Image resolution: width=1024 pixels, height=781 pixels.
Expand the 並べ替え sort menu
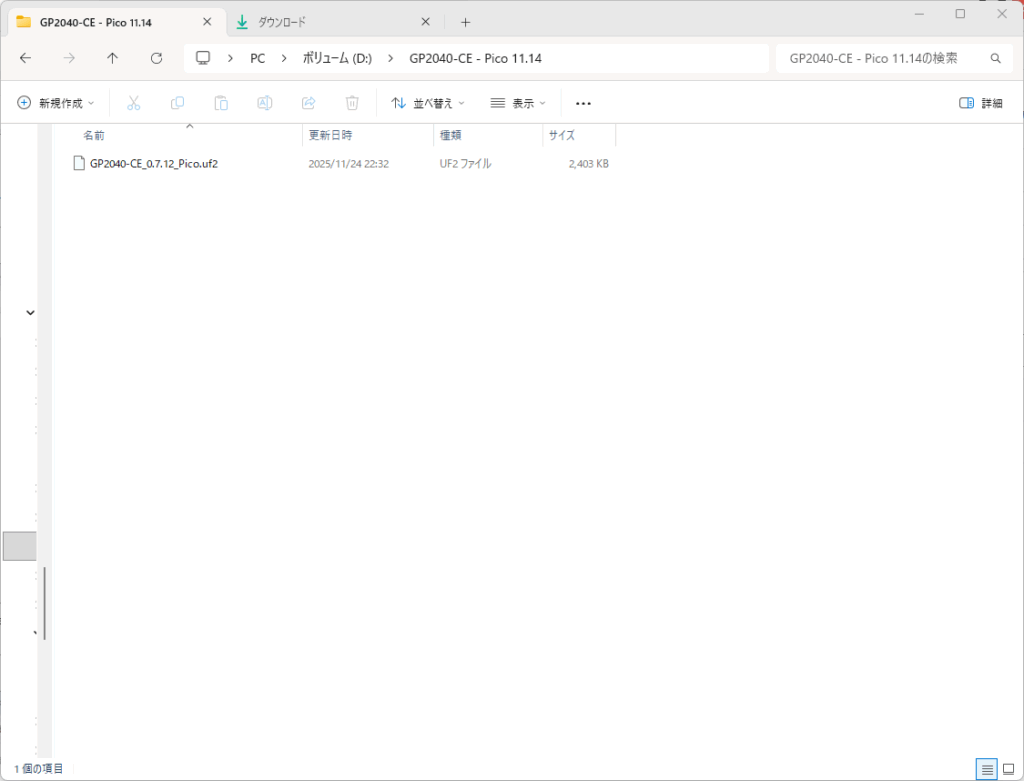(x=427, y=103)
